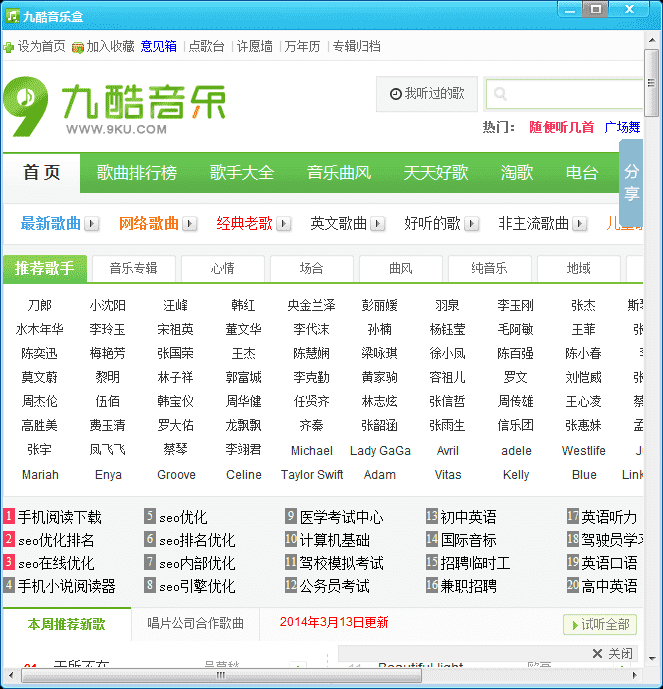This screenshot has height=689, width=663.
Task: Open the 意见箱 link
Action: click(159, 46)
